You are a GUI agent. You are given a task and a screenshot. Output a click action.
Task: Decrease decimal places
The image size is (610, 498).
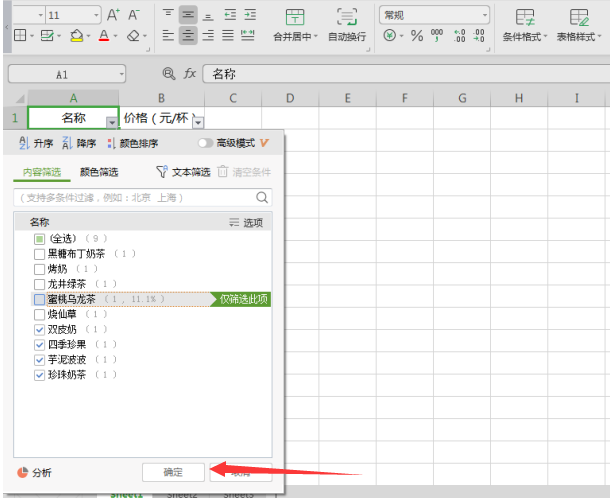click(479, 36)
